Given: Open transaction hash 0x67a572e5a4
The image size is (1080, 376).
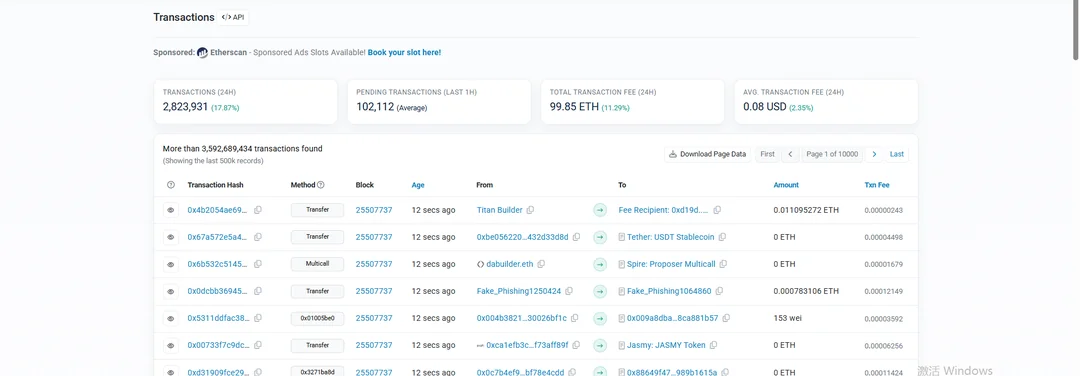Looking at the screenshot, I should pyautogui.click(x=218, y=237).
